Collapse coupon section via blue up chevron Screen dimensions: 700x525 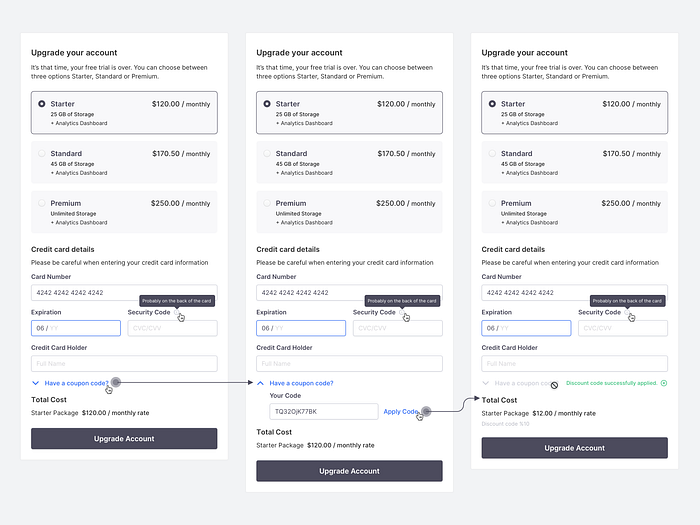pyautogui.click(x=261, y=383)
